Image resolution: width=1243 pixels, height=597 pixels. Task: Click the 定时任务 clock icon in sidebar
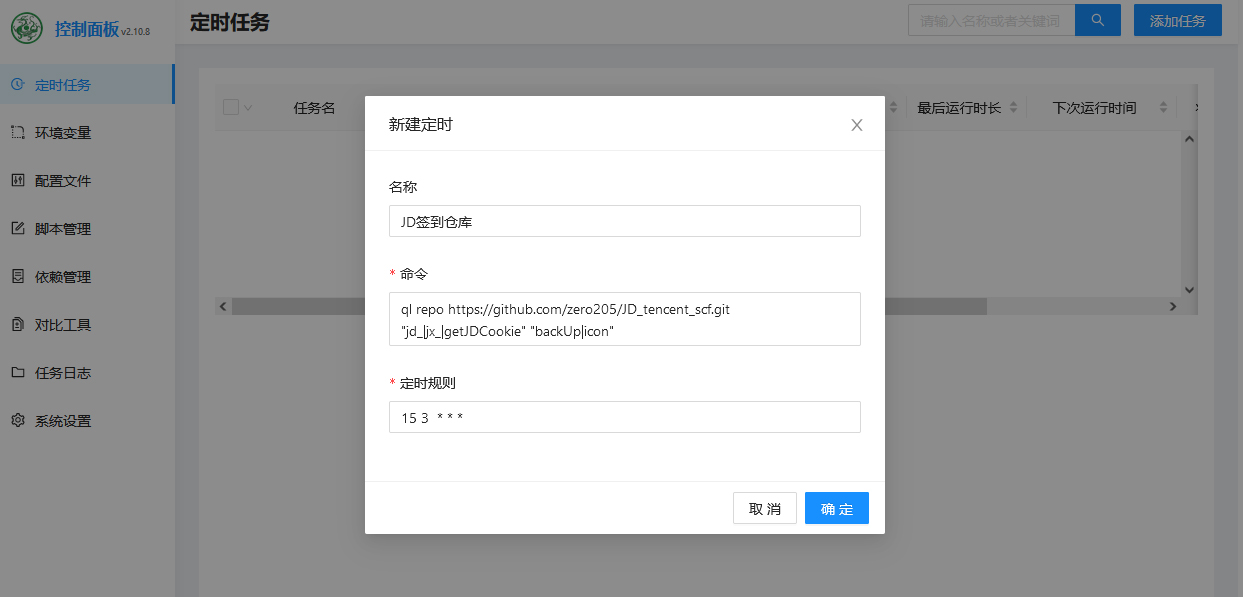tap(17, 85)
